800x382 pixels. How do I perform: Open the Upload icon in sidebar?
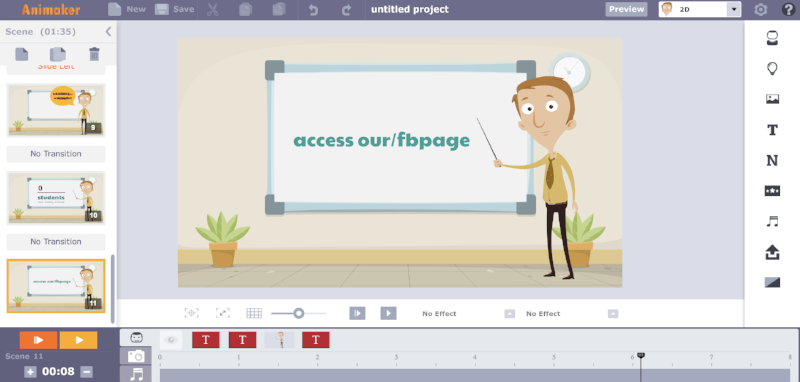772,252
